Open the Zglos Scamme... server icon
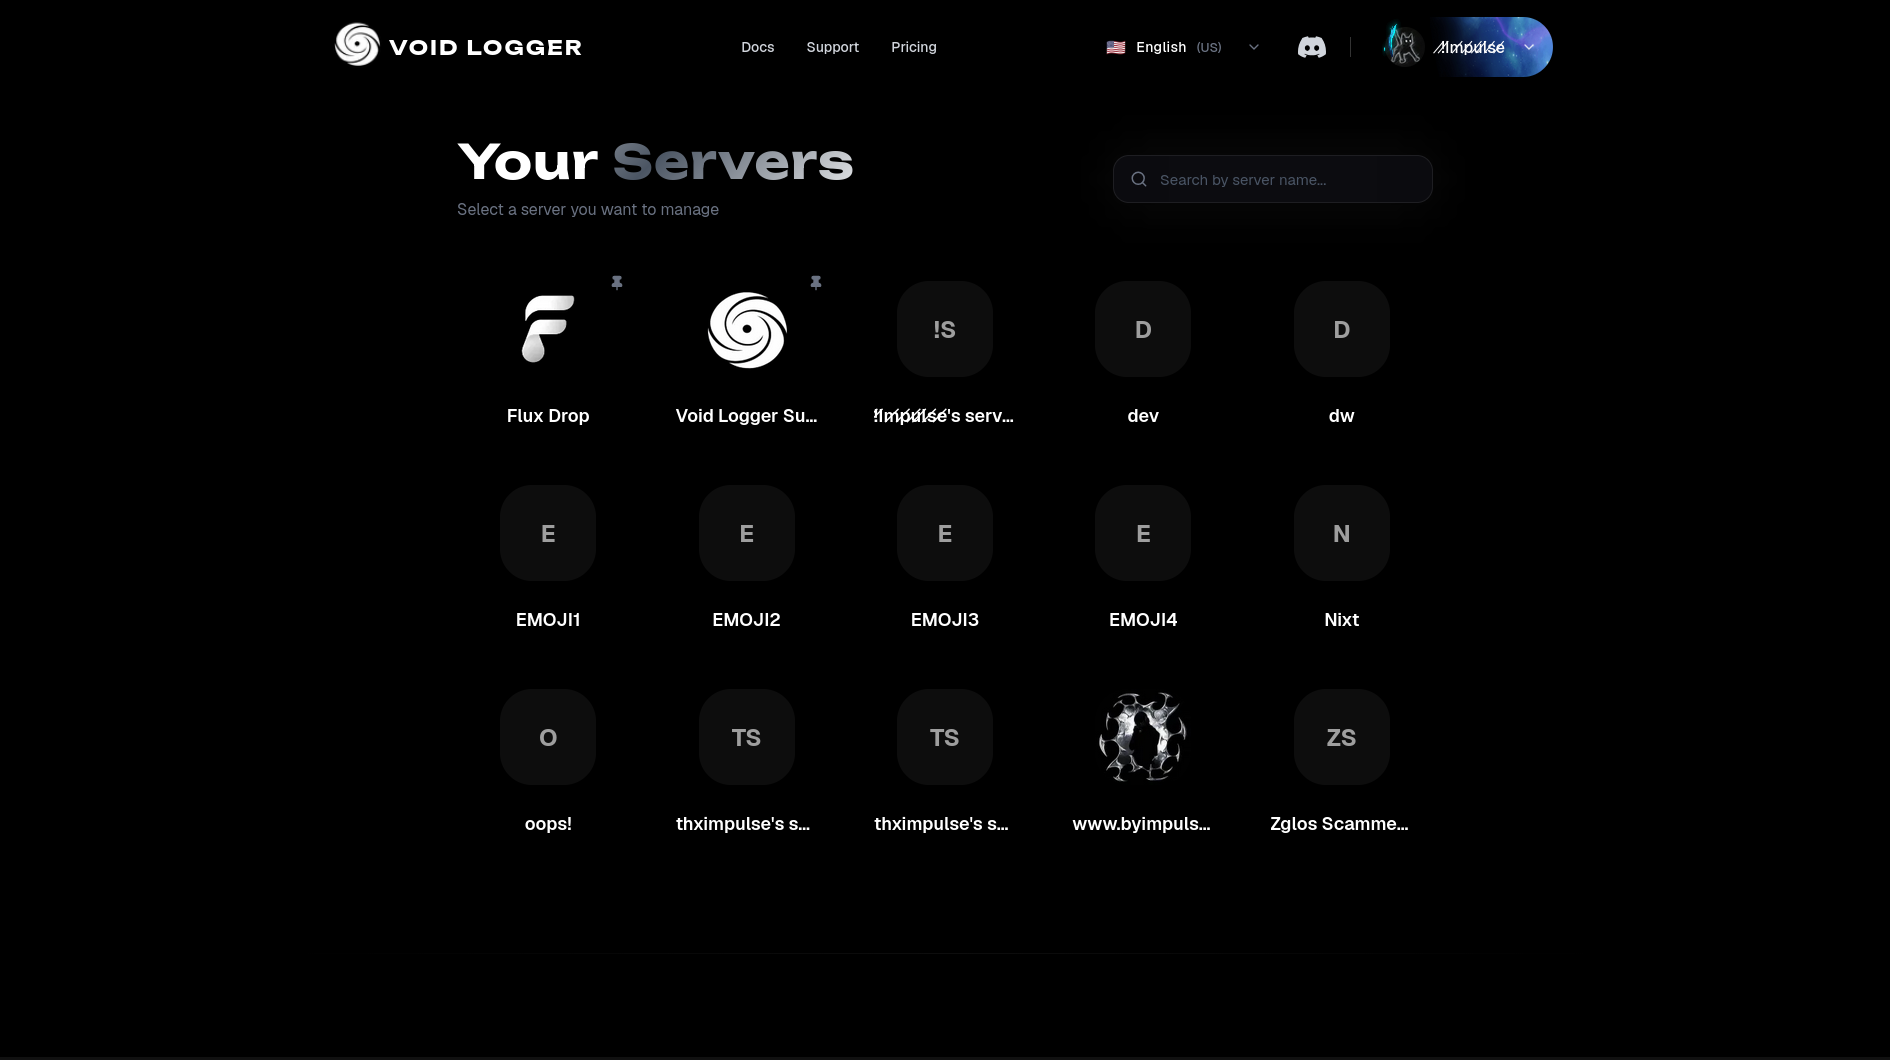 (x=1342, y=737)
